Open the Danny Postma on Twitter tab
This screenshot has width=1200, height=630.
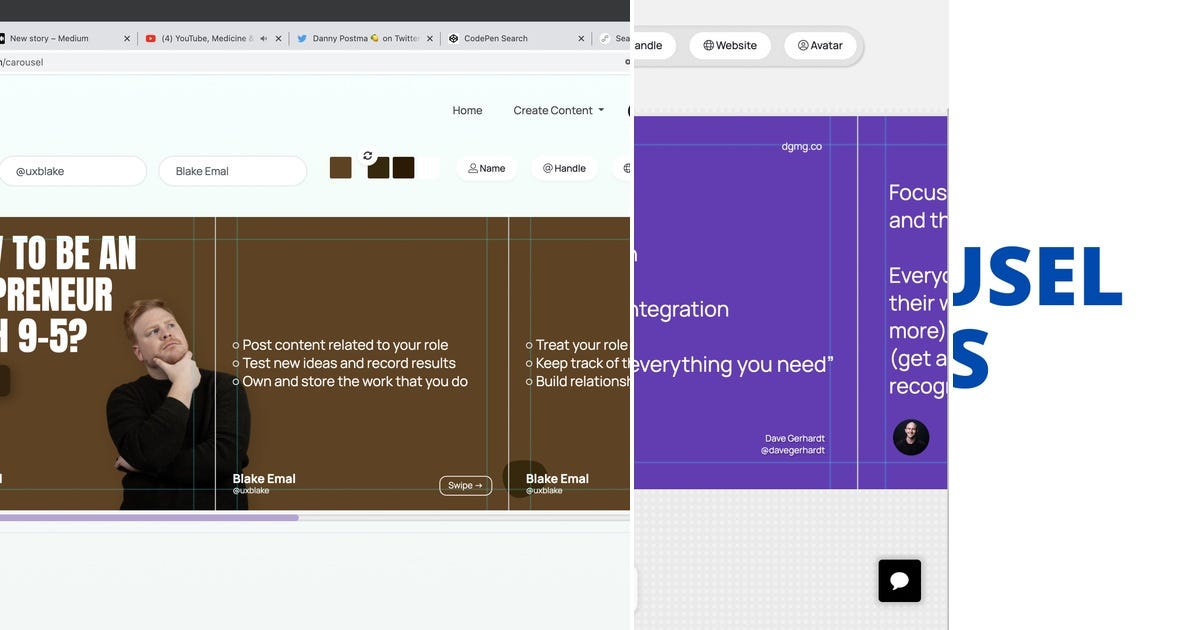click(365, 38)
